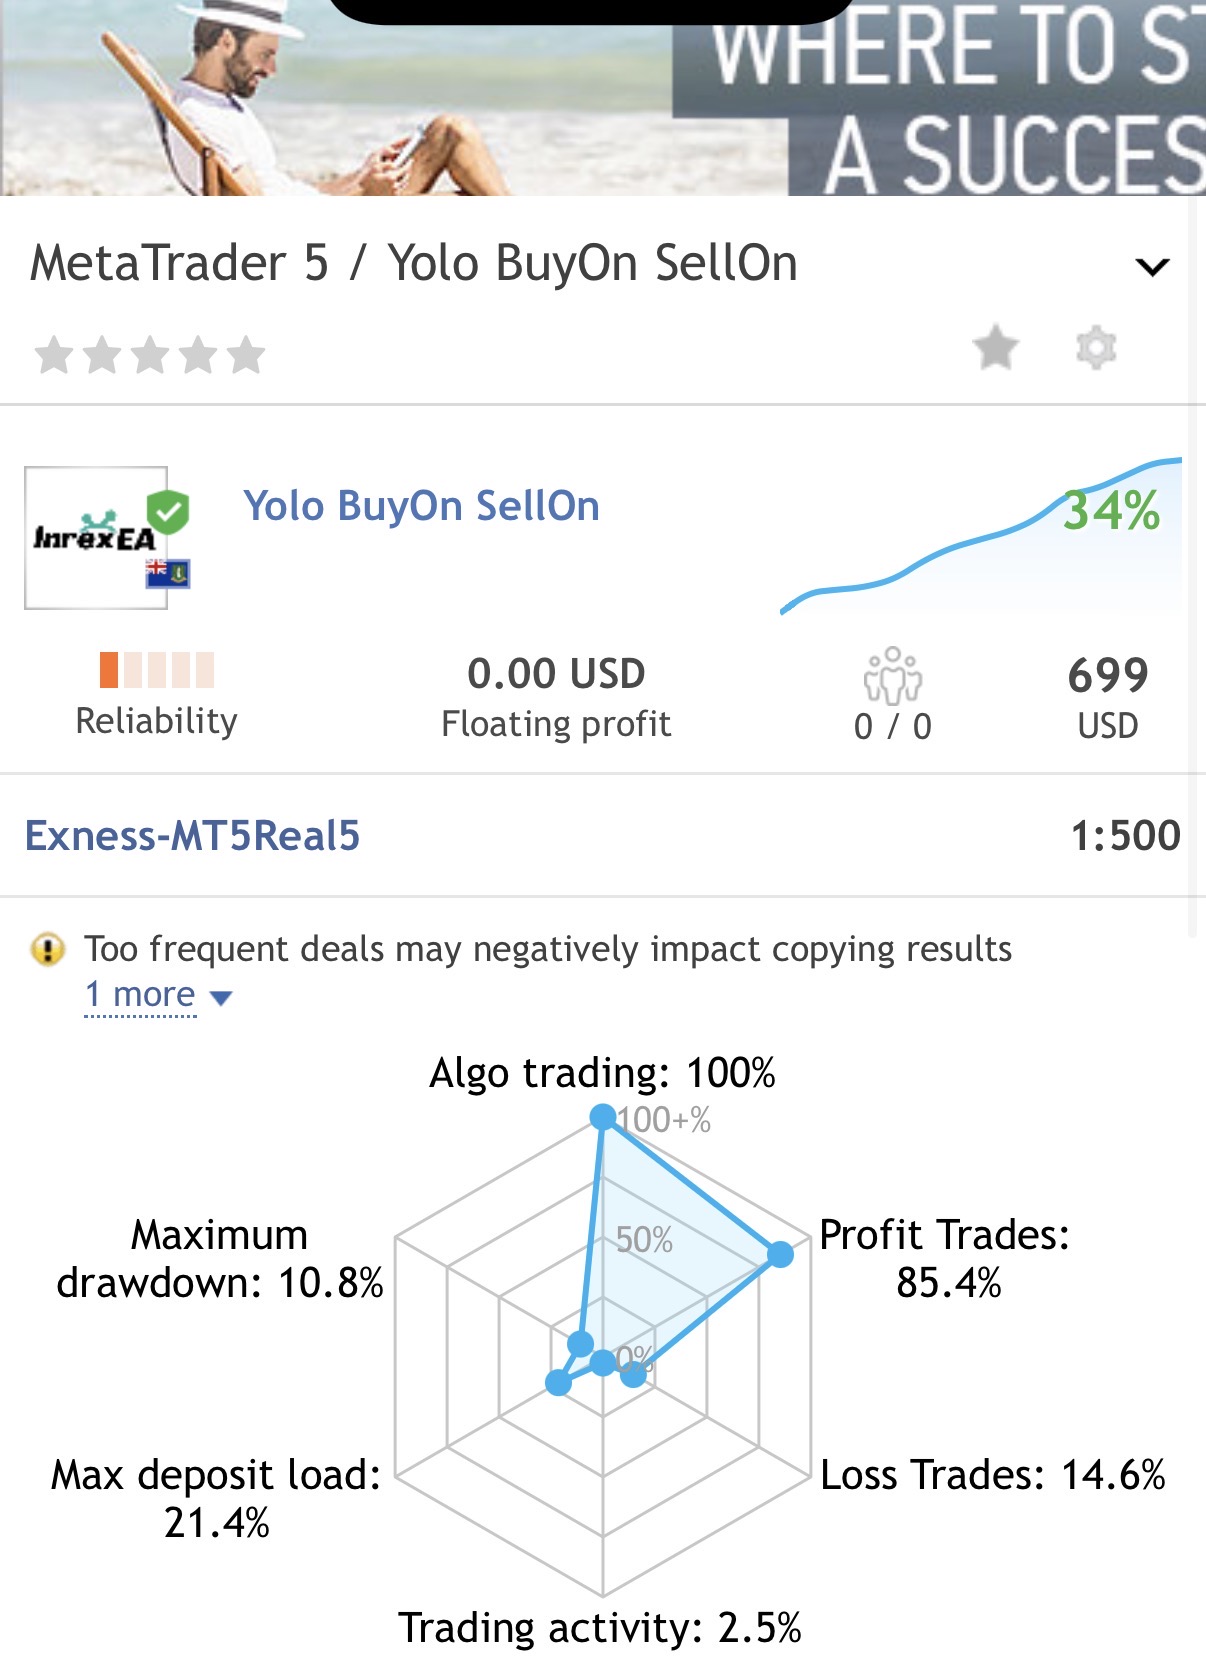The image size is (1206, 1674).
Task: Click the blue triangle next to '1 more'
Action: click(222, 997)
